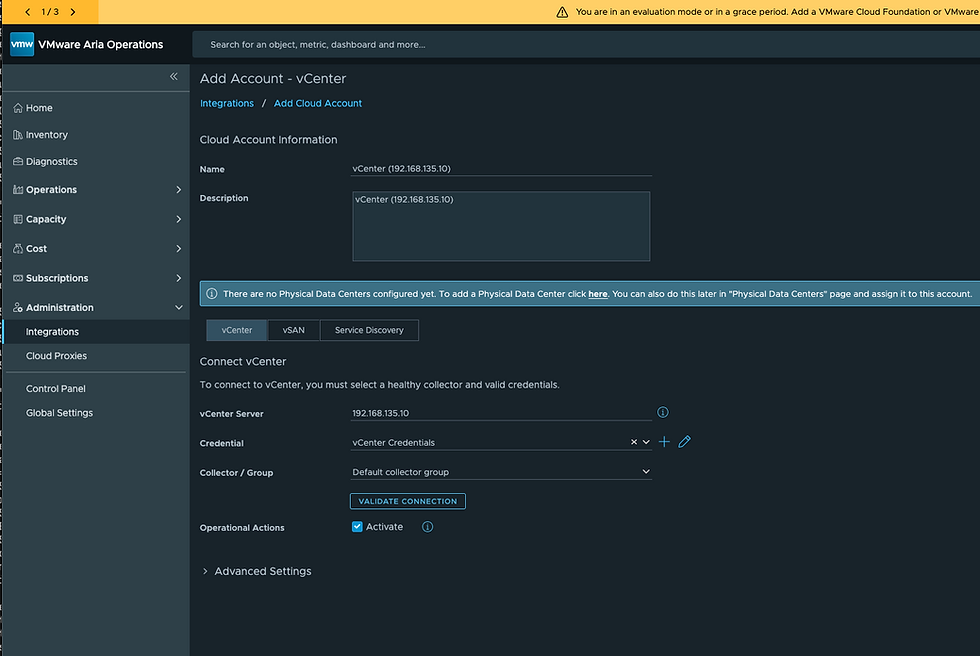
Task: Click the Name input field
Action: coord(501,169)
